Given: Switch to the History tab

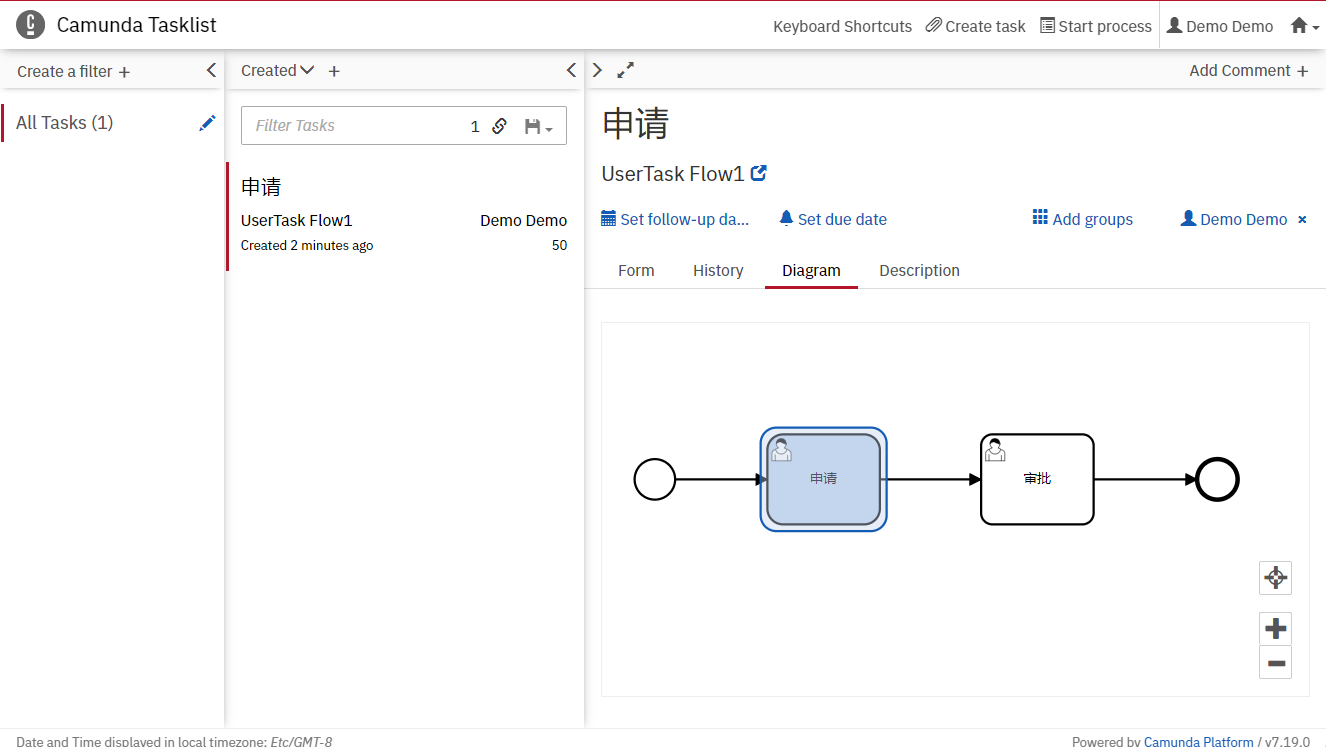Looking at the screenshot, I should click(718, 271).
